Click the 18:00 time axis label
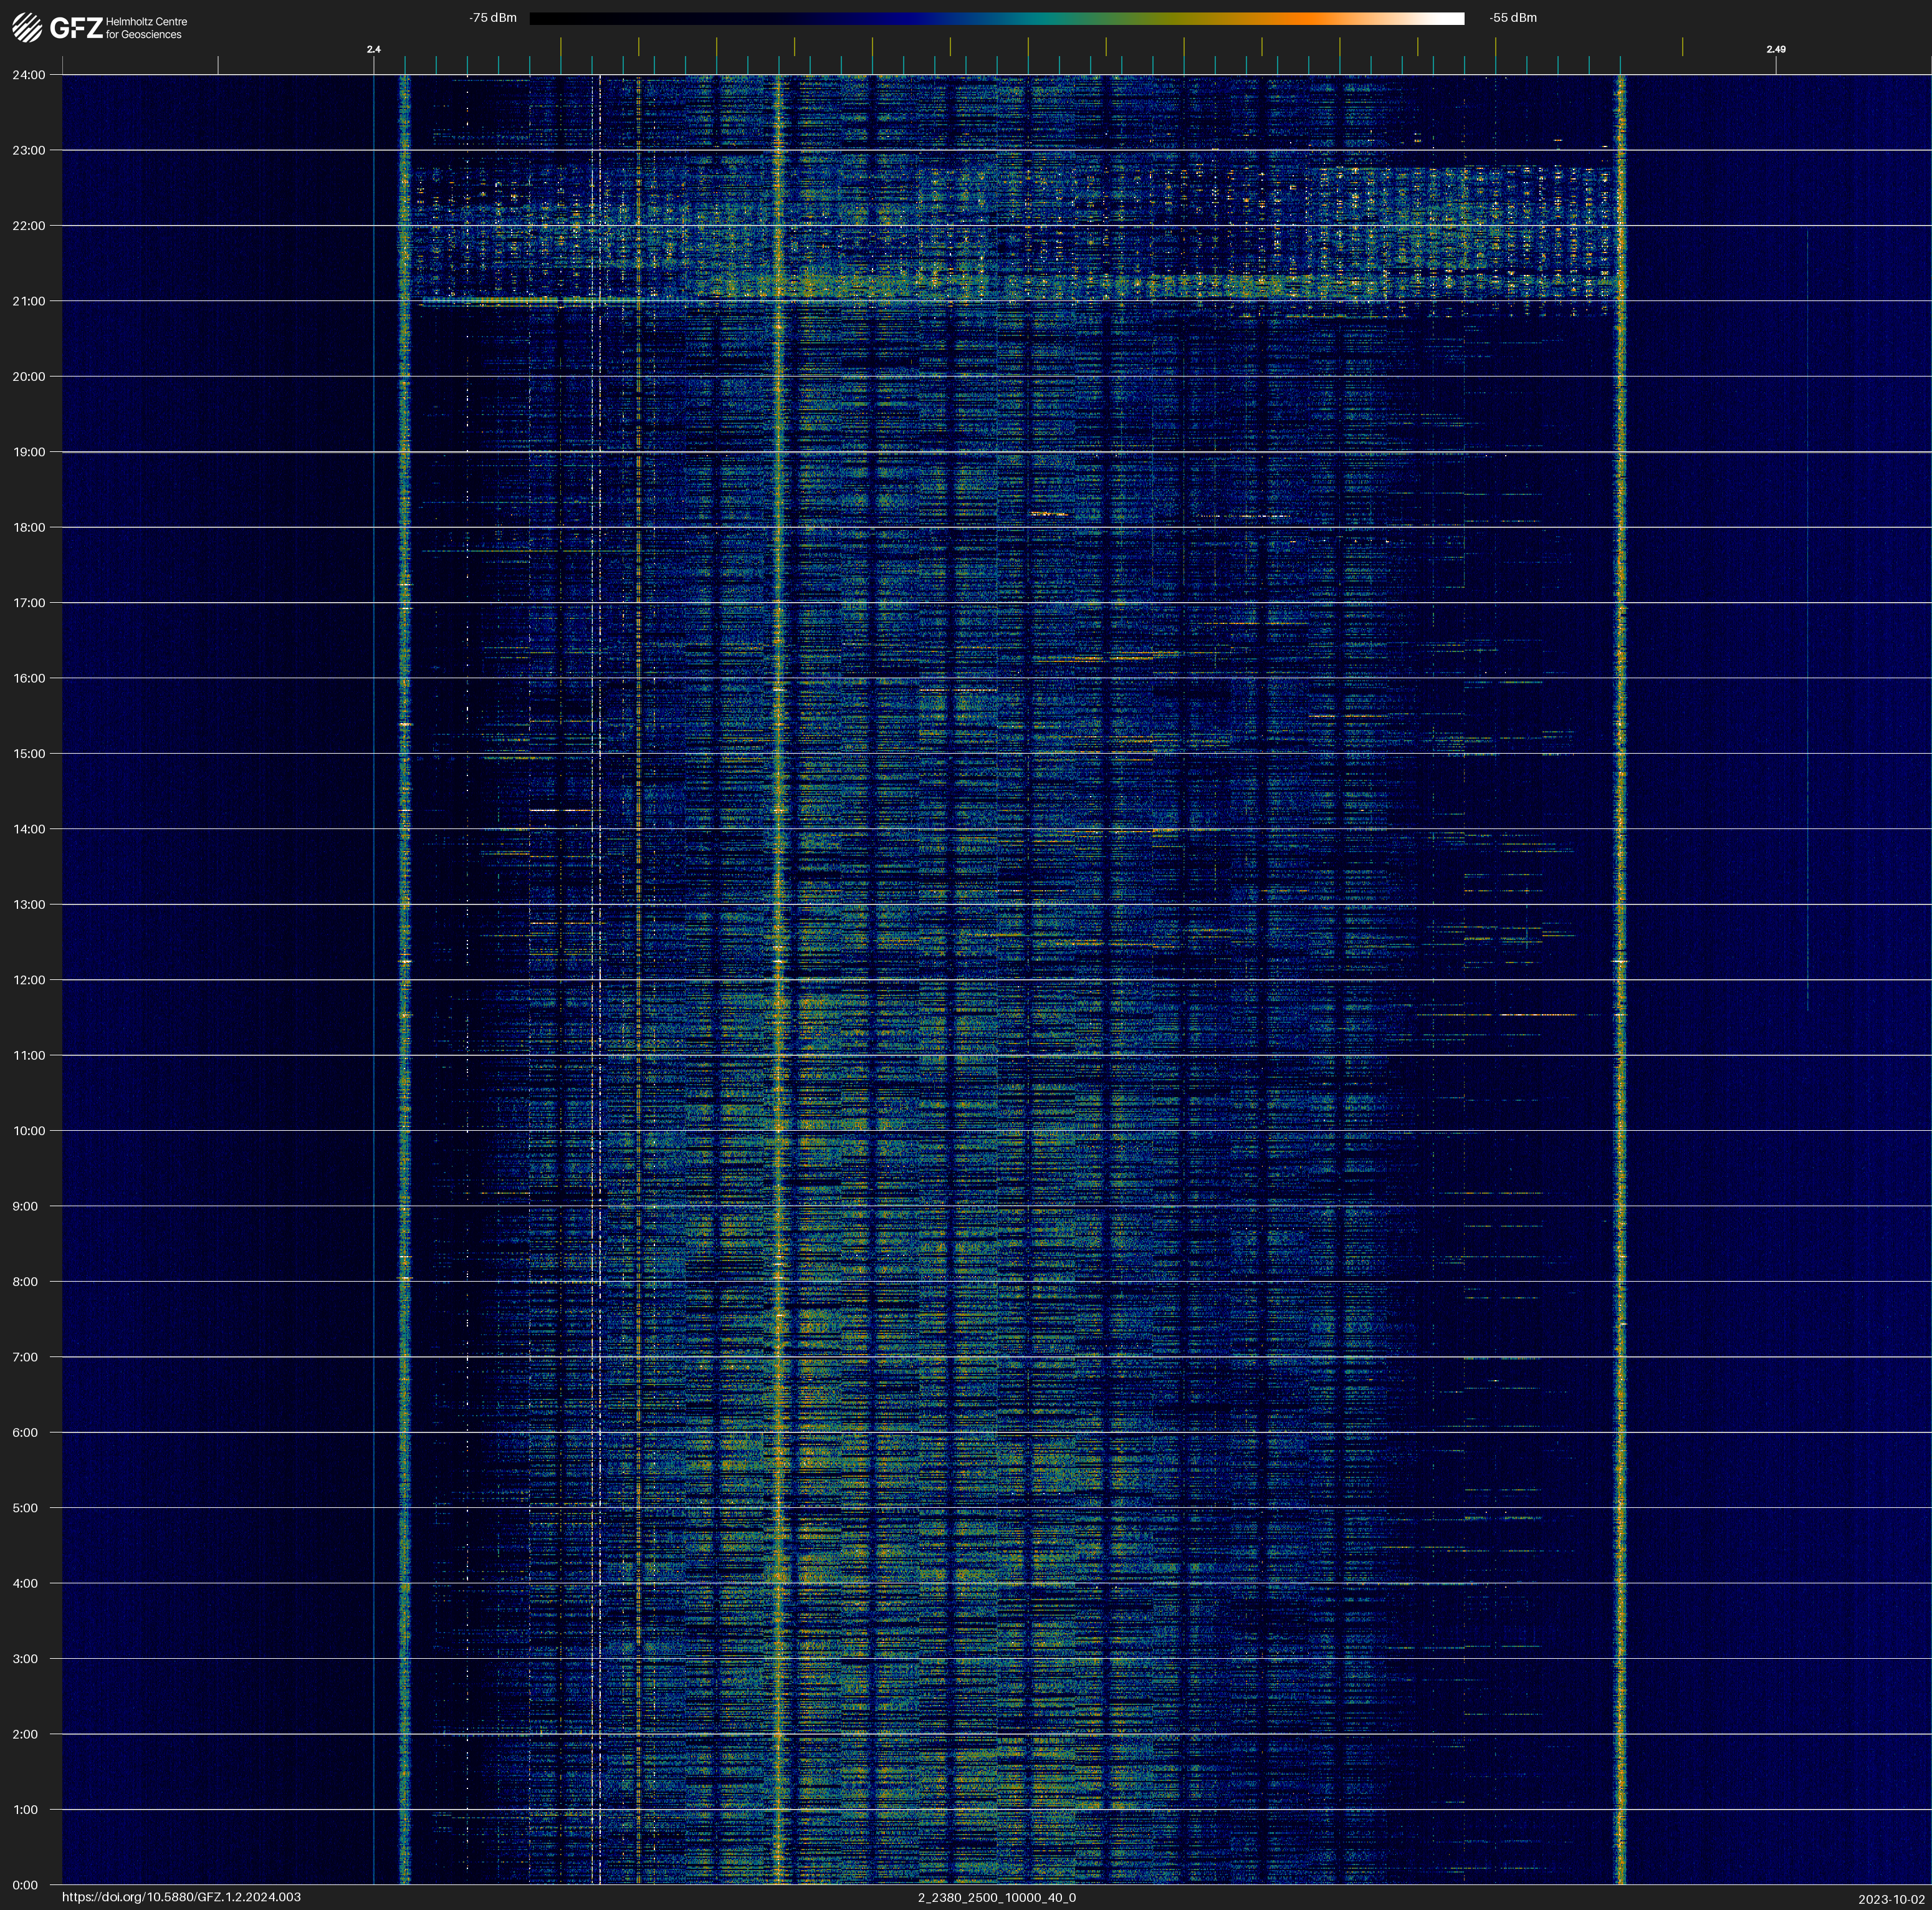Screen dimensions: 1932x1910 29,527
